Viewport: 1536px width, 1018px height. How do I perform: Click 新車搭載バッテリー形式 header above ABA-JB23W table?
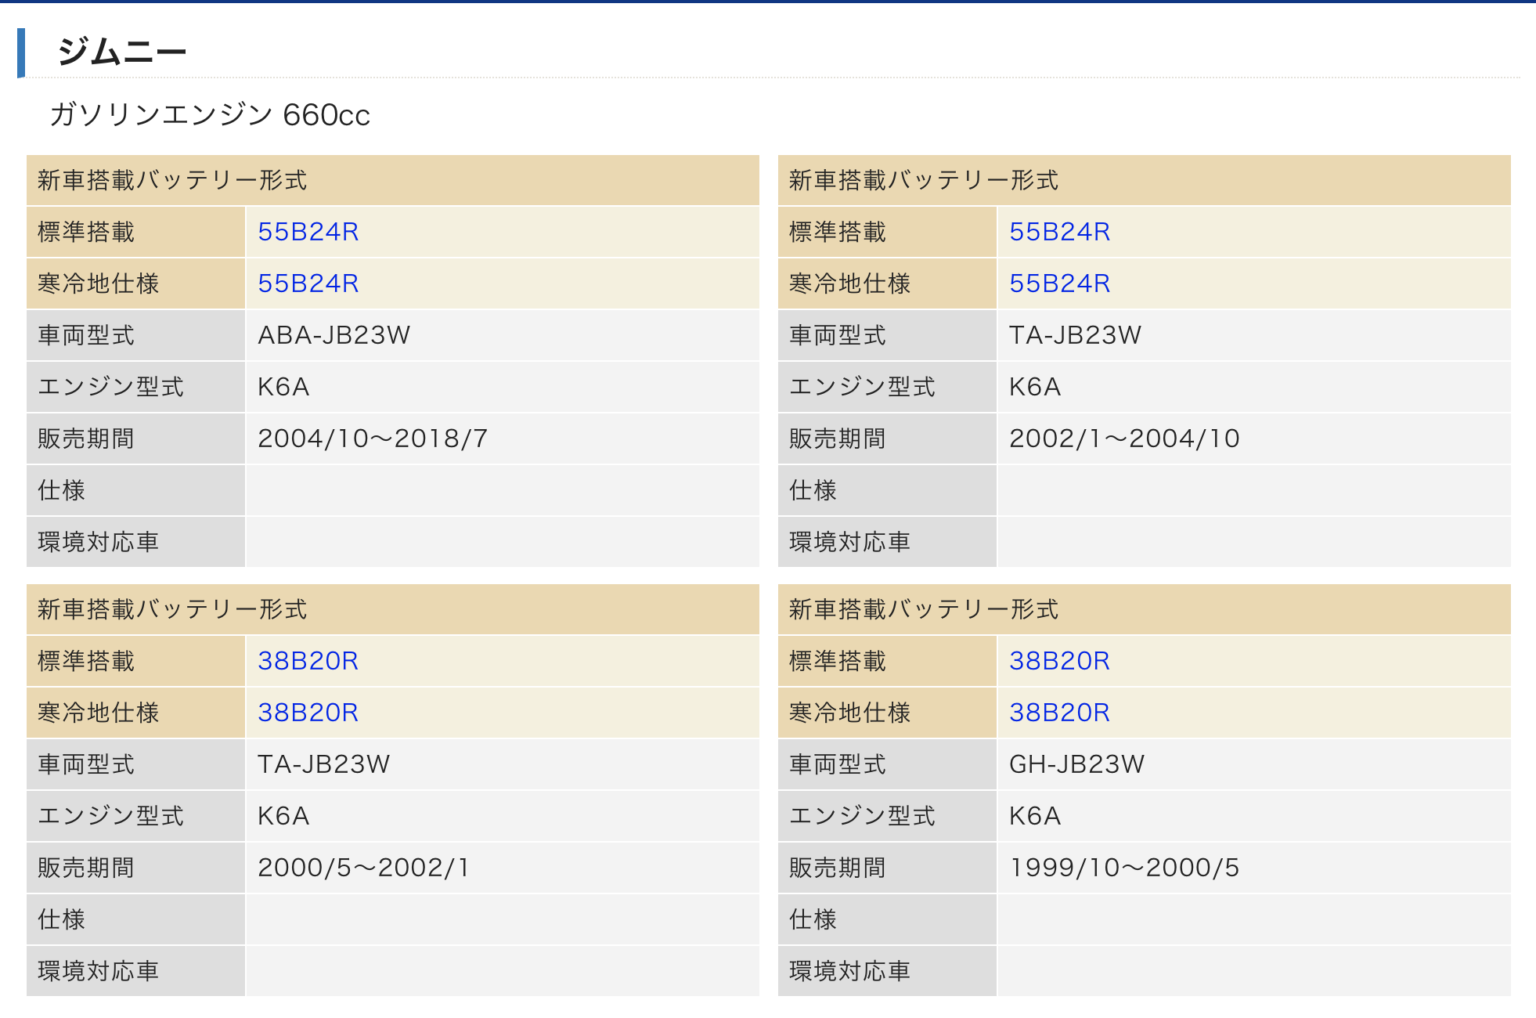pyautogui.click(x=172, y=181)
